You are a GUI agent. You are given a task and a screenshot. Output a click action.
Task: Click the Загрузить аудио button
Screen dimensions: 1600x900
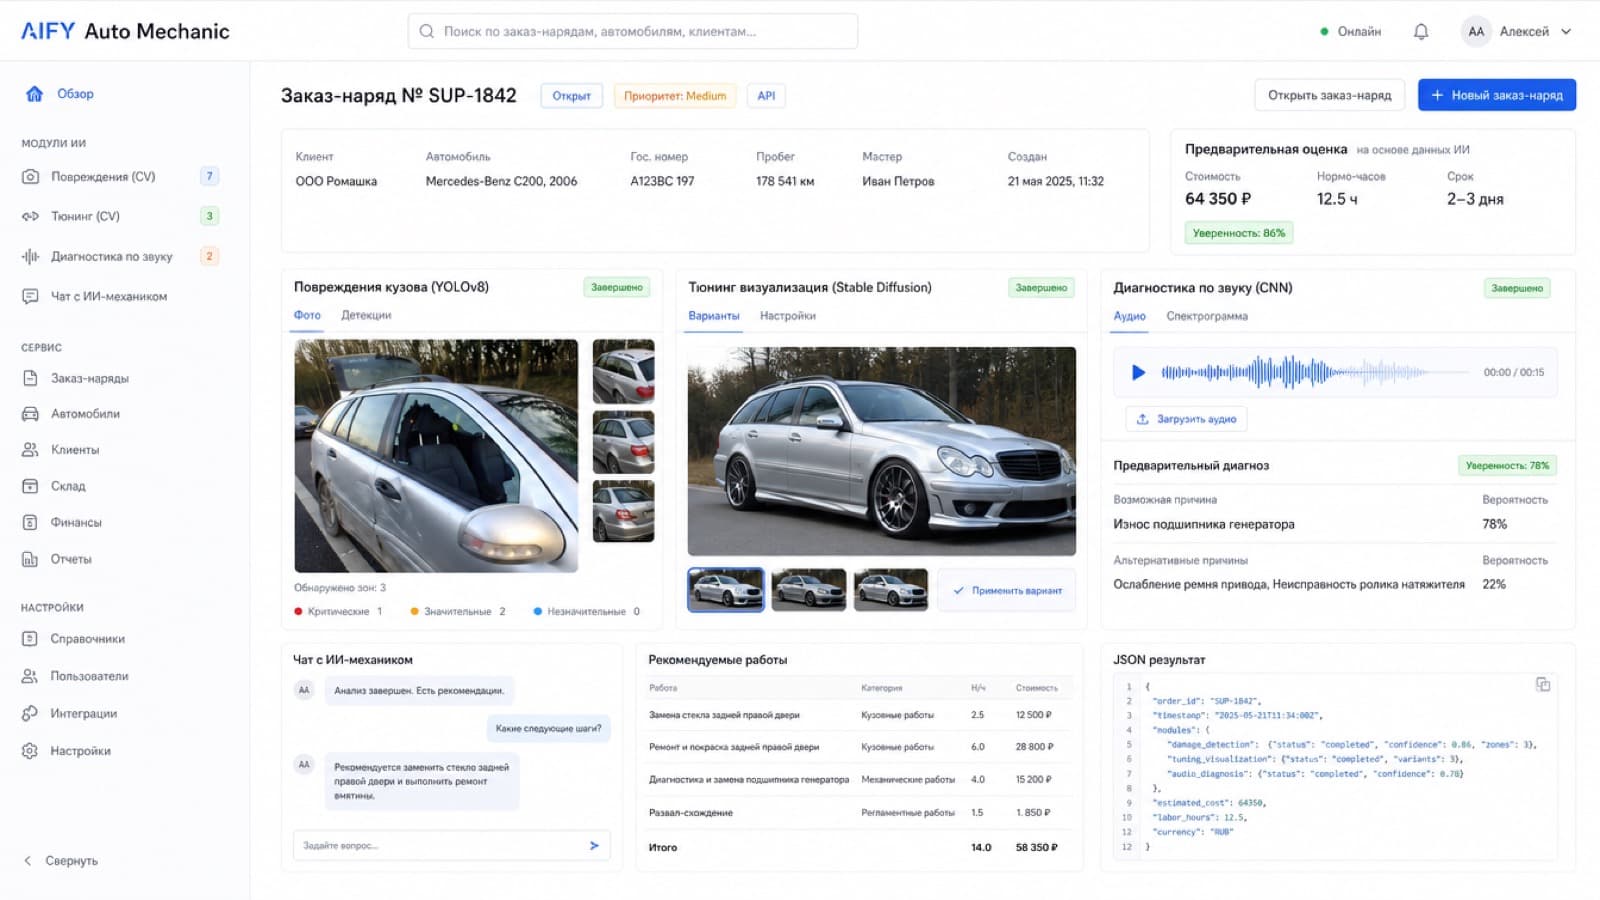(x=1186, y=419)
